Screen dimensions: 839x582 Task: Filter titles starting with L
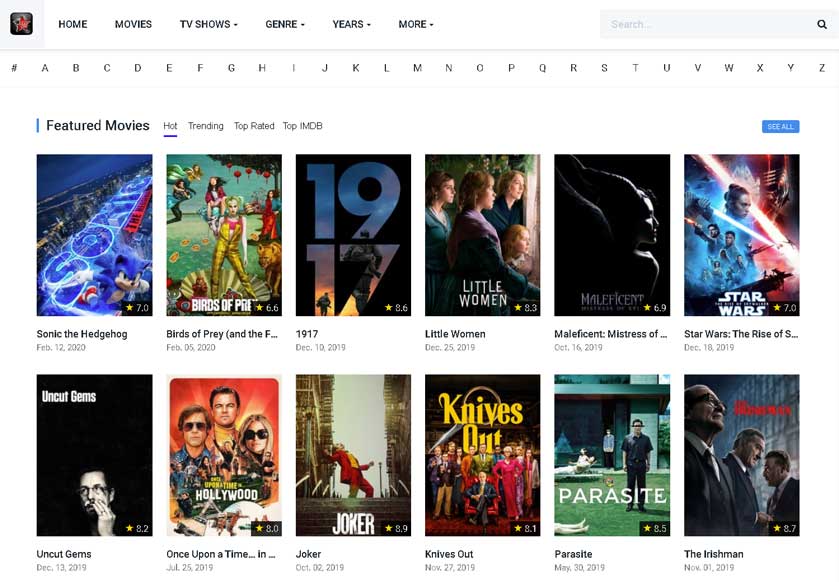point(386,68)
